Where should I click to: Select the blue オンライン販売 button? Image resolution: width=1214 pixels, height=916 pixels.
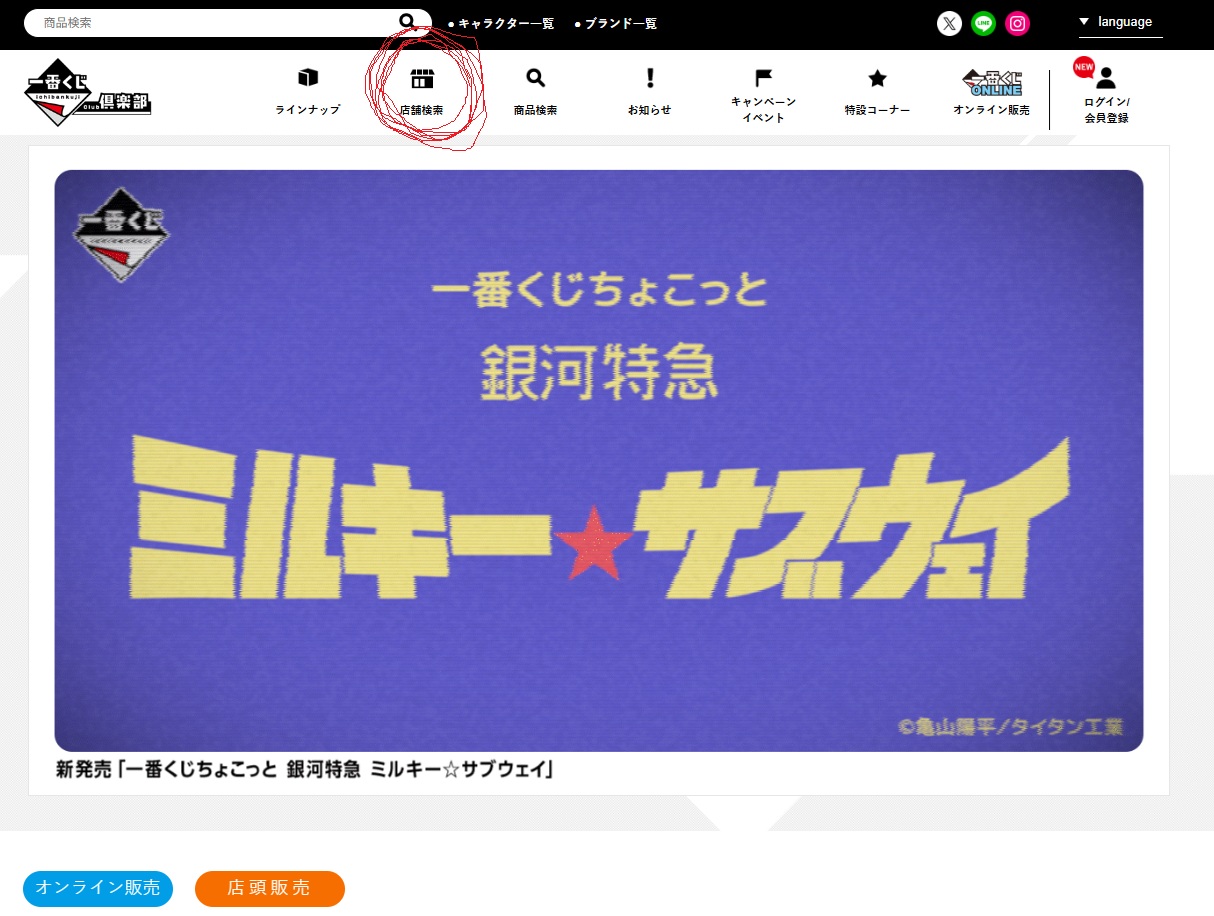(x=98, y=888)
